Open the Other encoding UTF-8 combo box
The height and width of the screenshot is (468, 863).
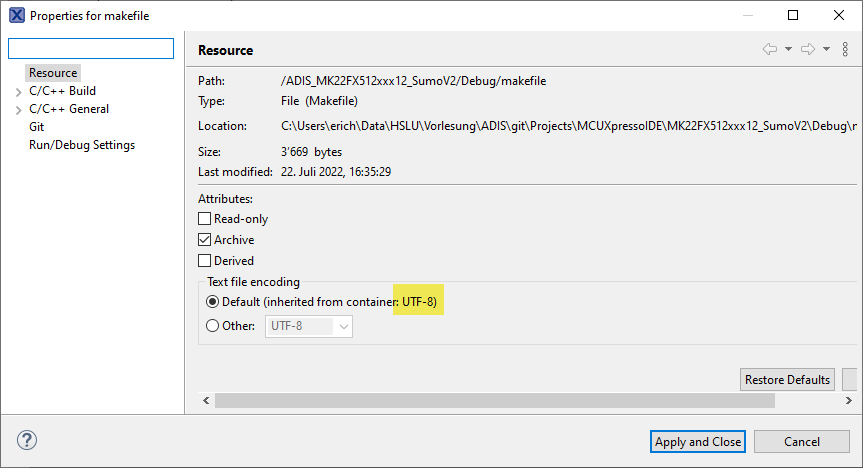pos(309,326)
